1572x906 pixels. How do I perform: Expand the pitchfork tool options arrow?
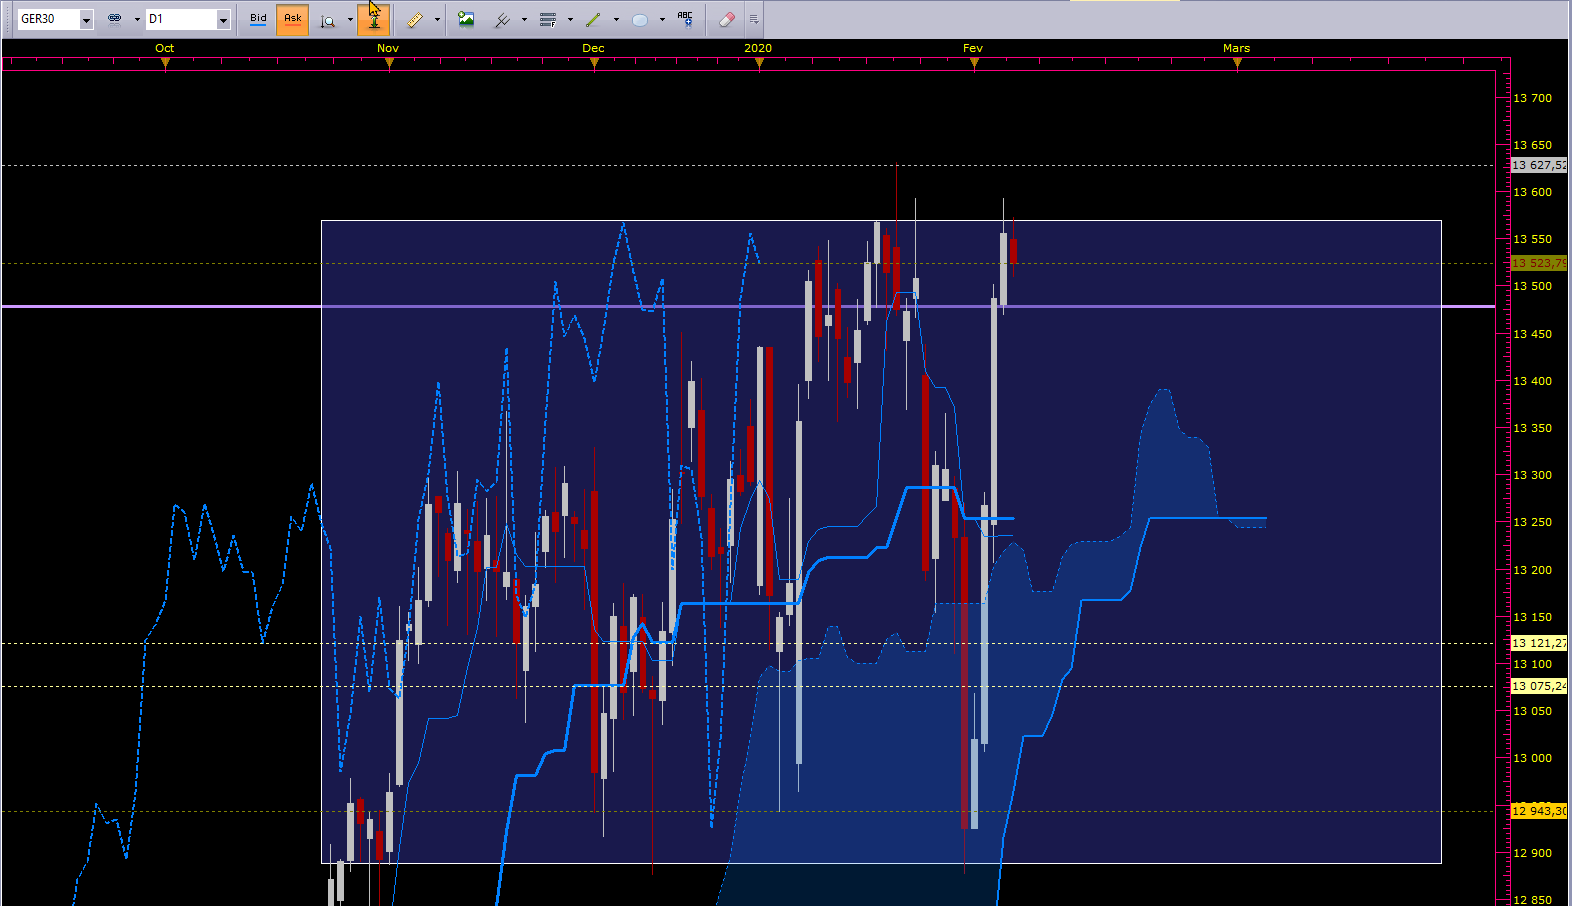point(524,20)
